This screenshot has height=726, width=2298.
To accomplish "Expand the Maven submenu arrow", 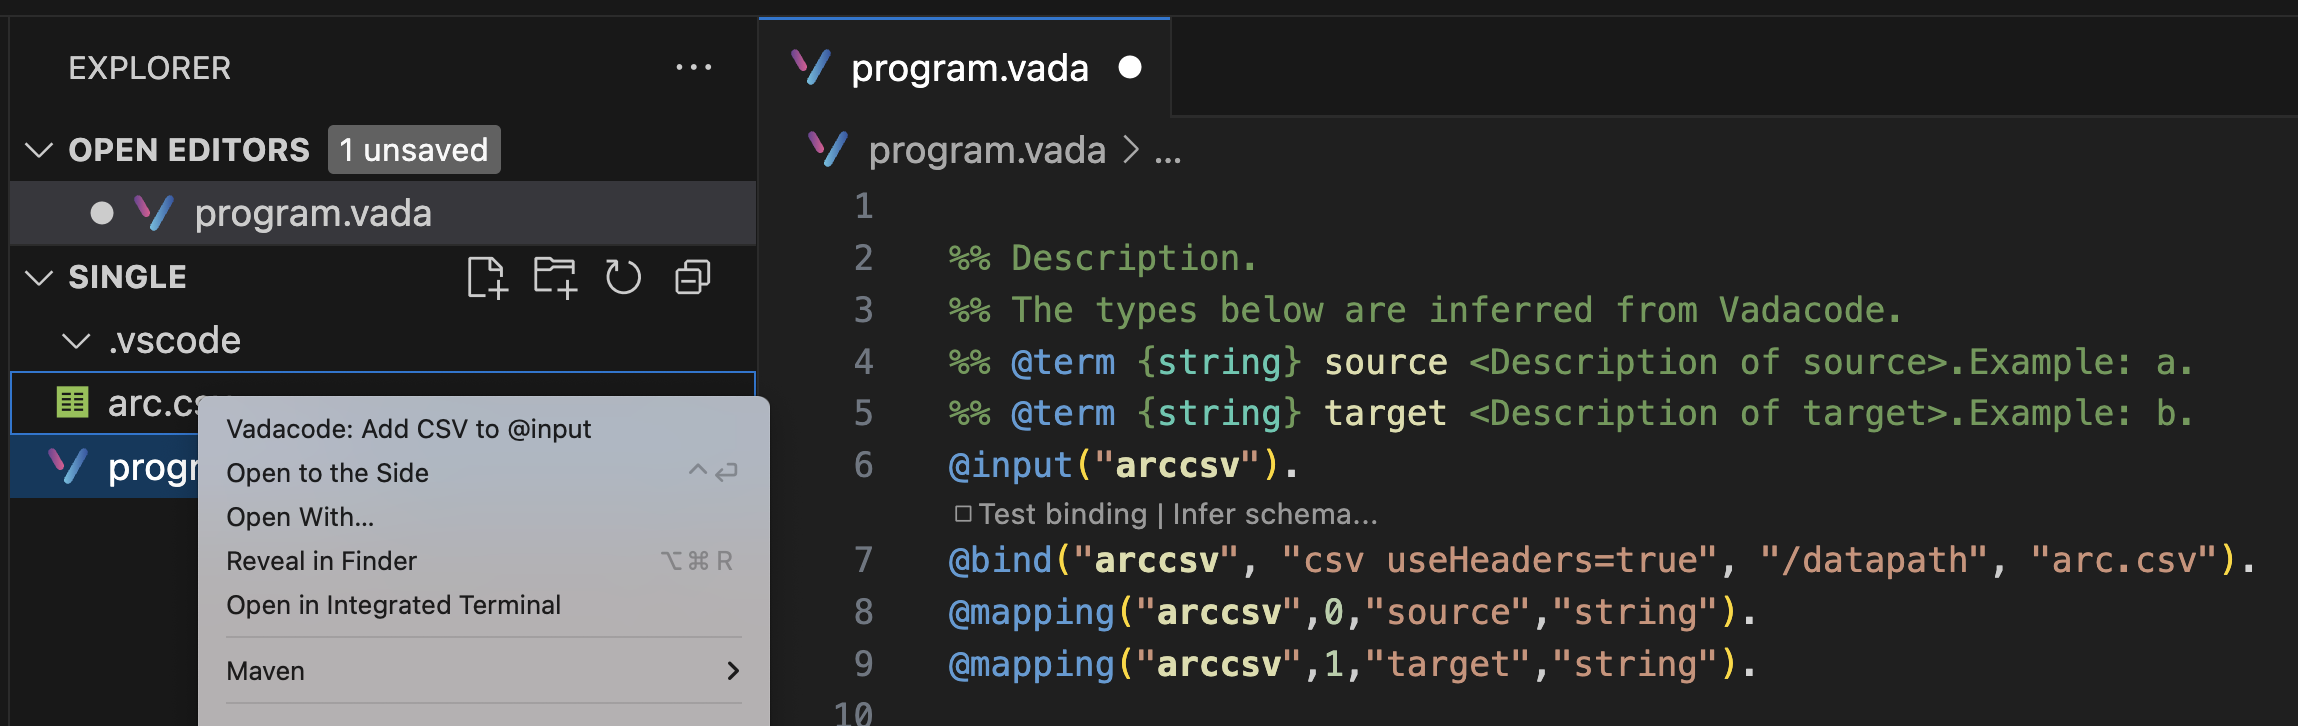I will coord(733,671).
